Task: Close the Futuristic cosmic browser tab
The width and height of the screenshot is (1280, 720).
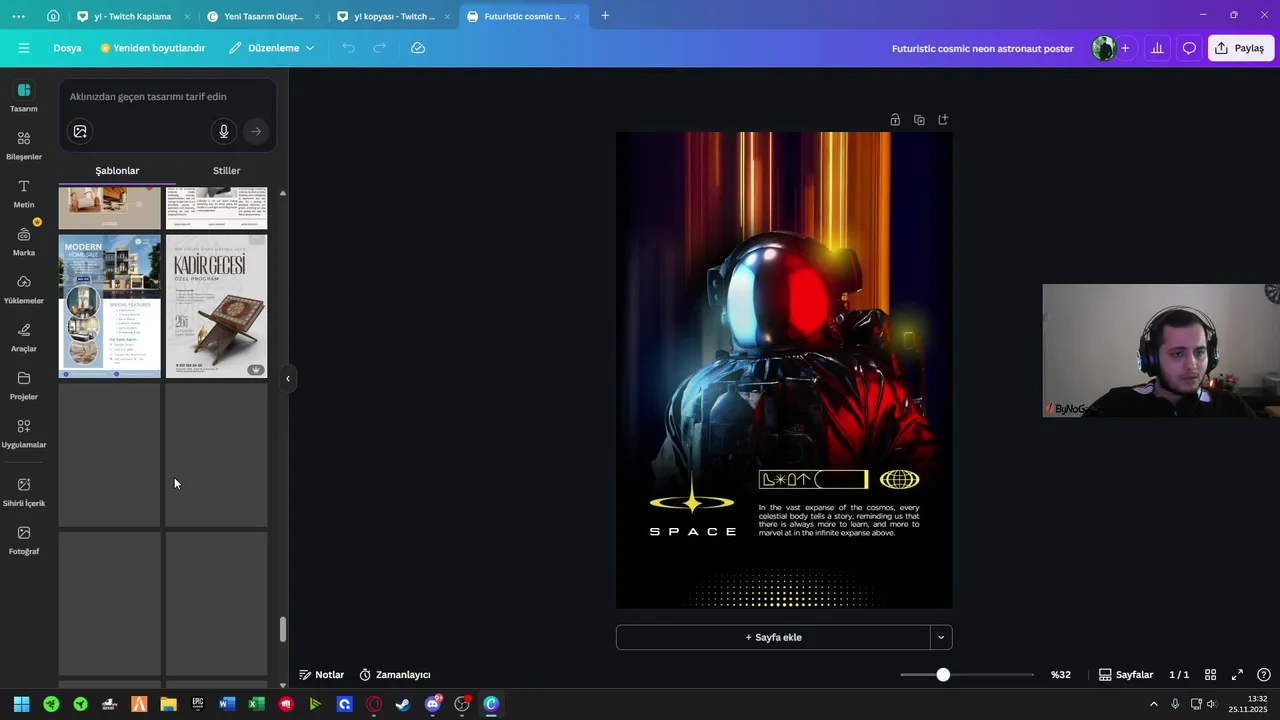Action: [x=577, y=16]
